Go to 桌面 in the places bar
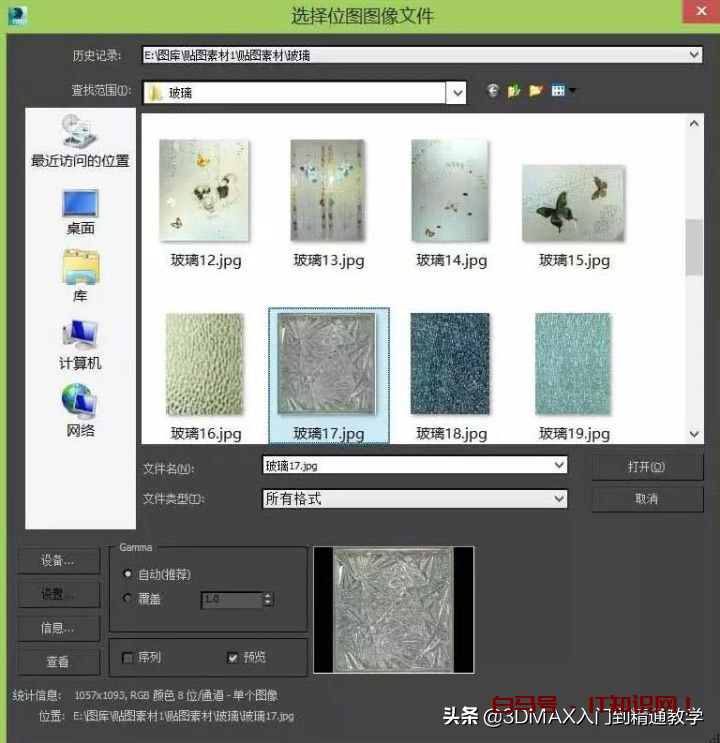The width and height of the screenshot is (720, 743). [x=80, y=212]
